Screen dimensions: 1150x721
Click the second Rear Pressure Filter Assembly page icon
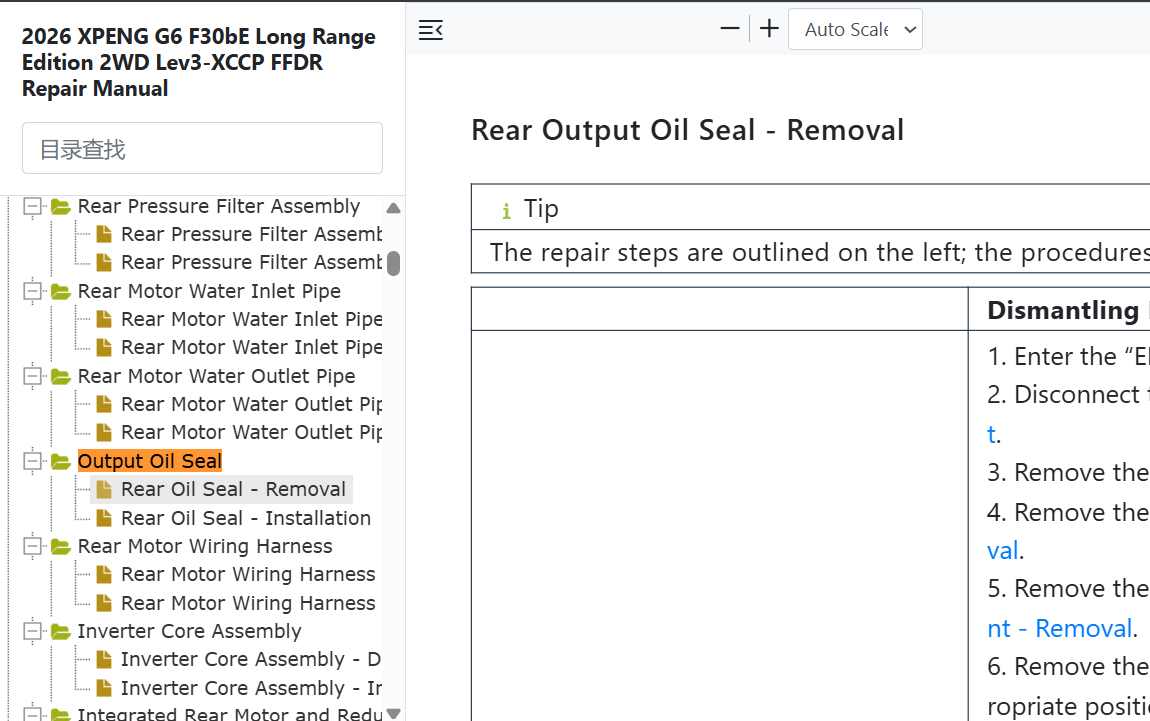(x=104, y=262)
